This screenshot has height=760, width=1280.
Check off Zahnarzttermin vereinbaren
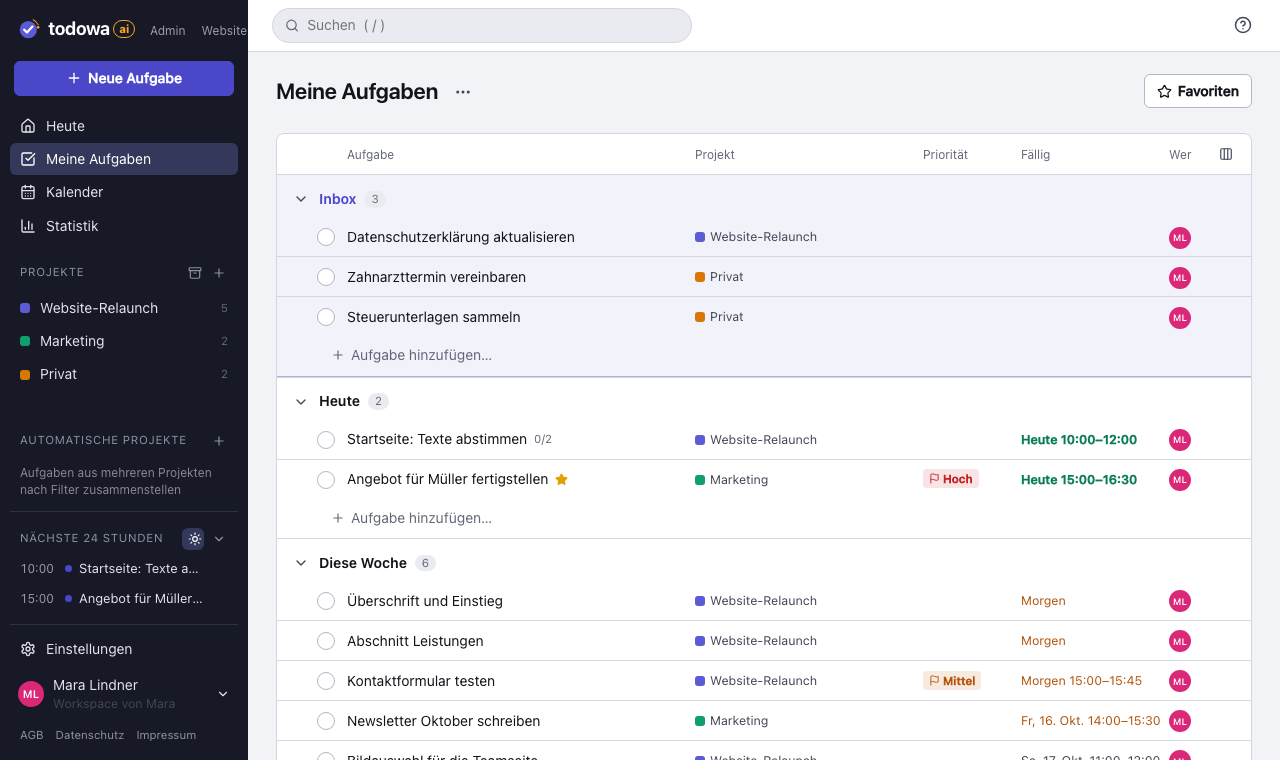326,277
